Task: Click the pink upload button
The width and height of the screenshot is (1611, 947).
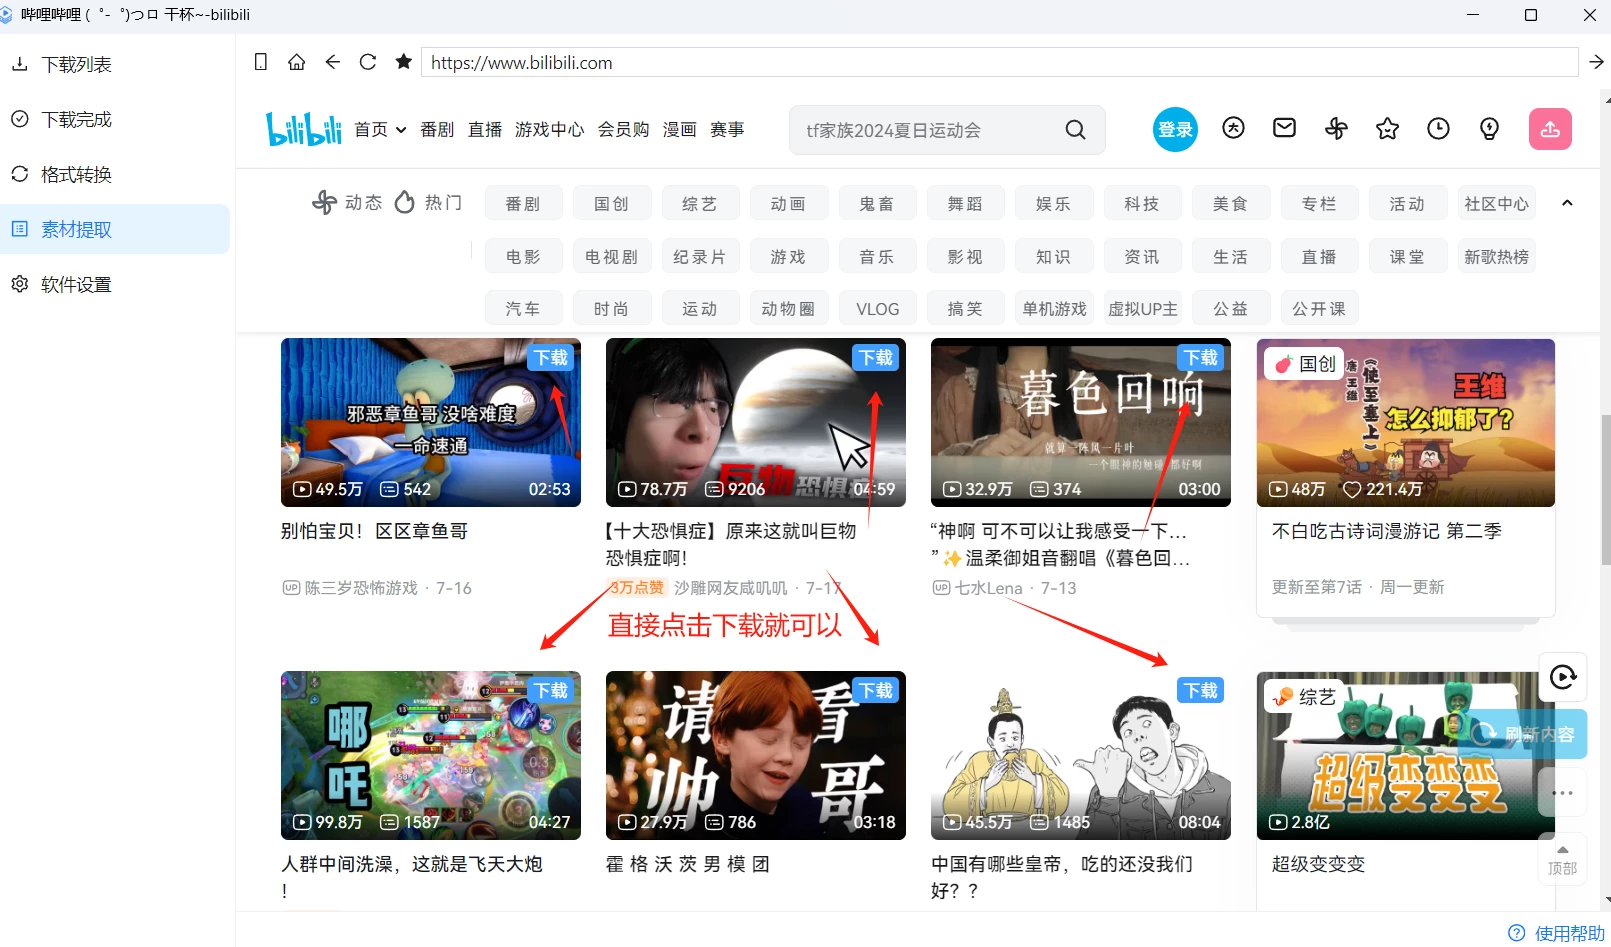Action: tap(1550, 129)
